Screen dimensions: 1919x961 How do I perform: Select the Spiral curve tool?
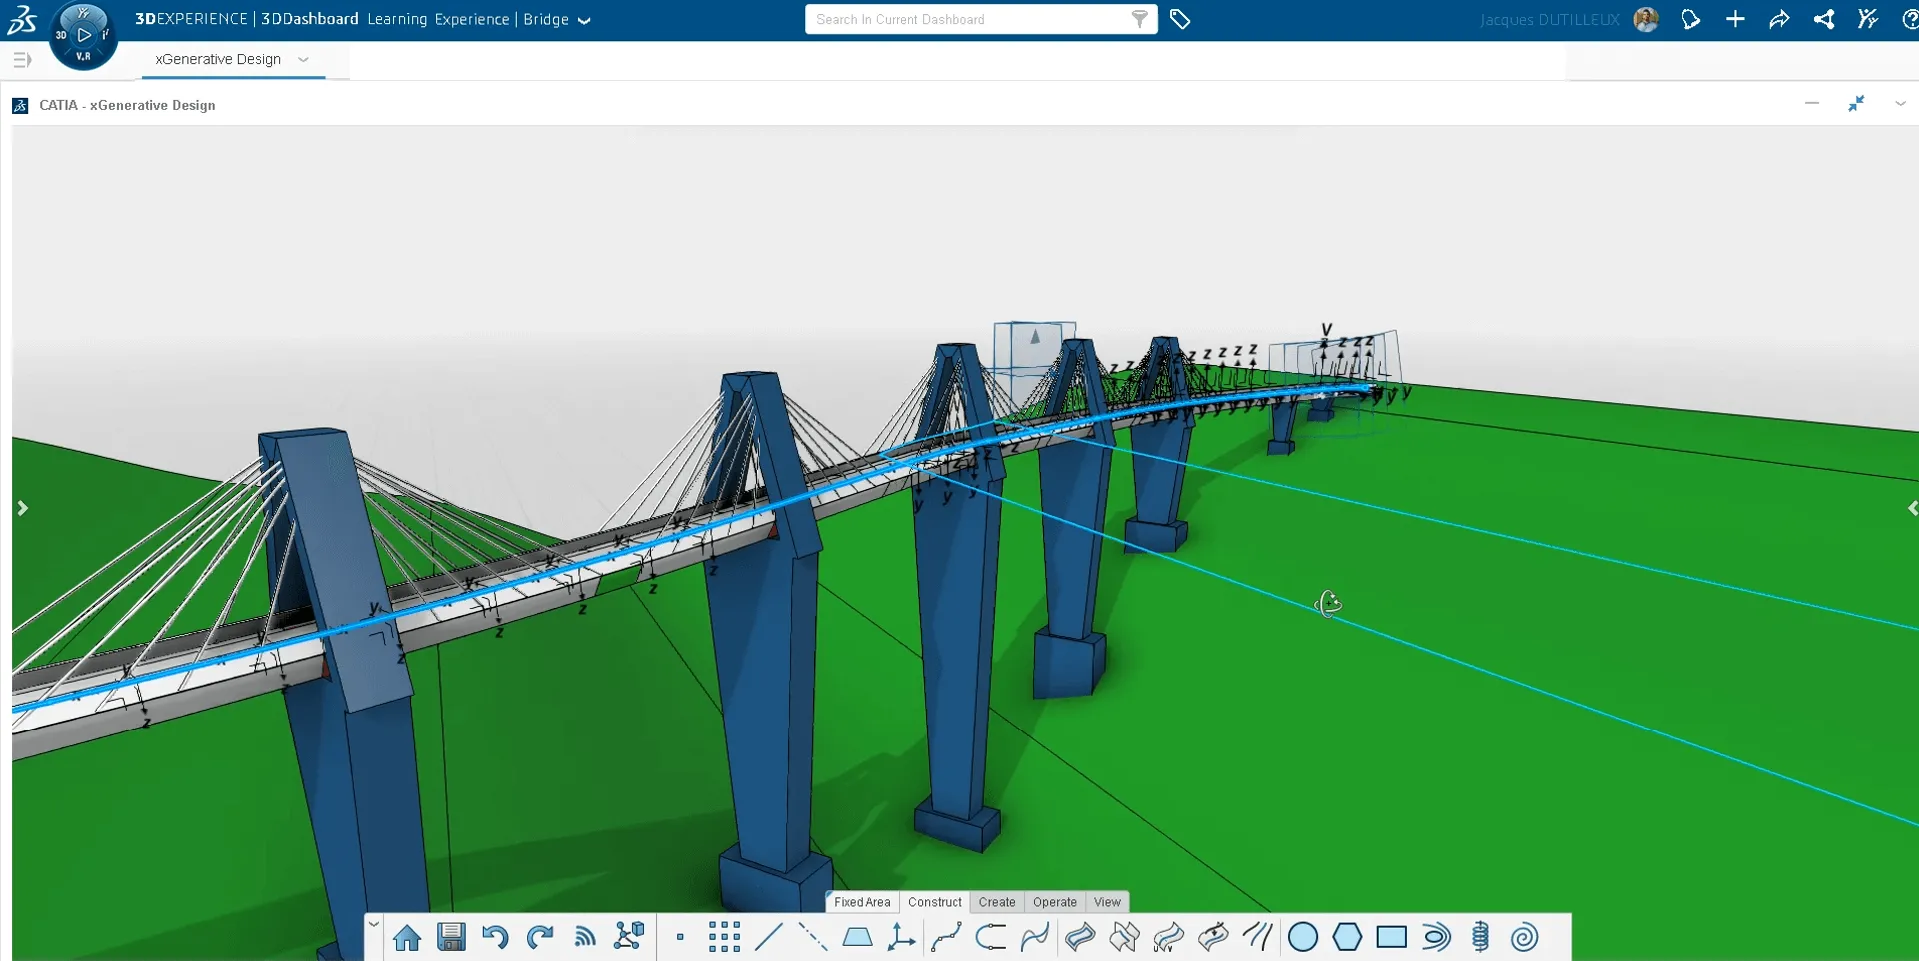[x=1524, y=938]
